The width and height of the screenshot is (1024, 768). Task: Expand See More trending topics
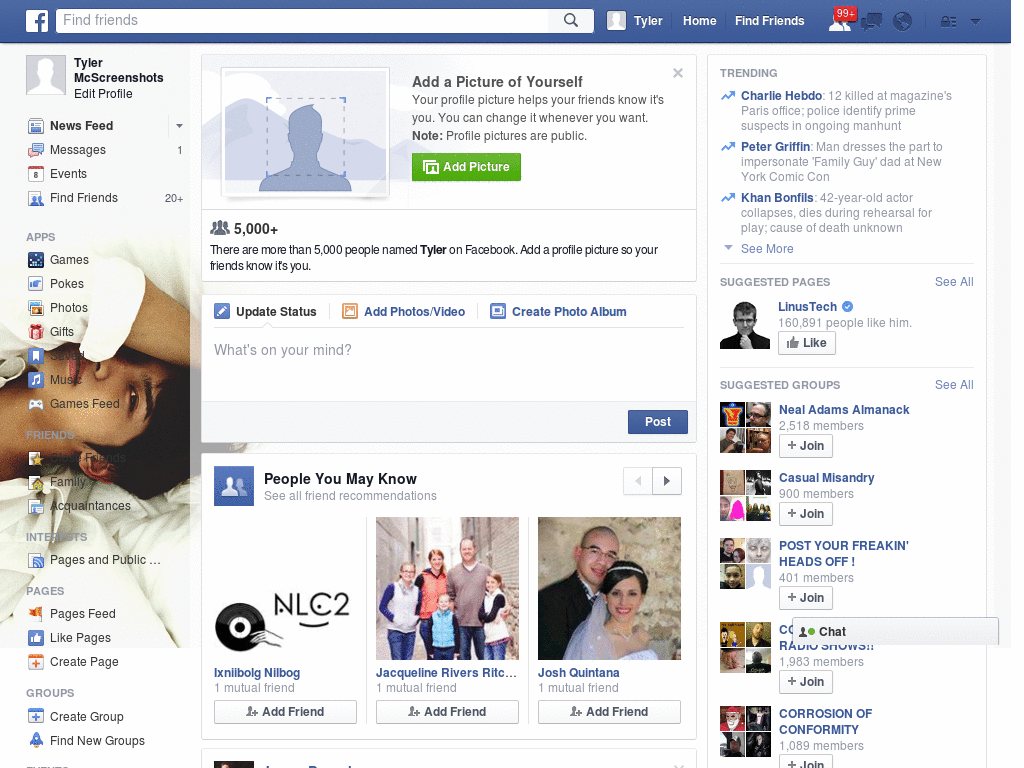click(x=767, y=249)
